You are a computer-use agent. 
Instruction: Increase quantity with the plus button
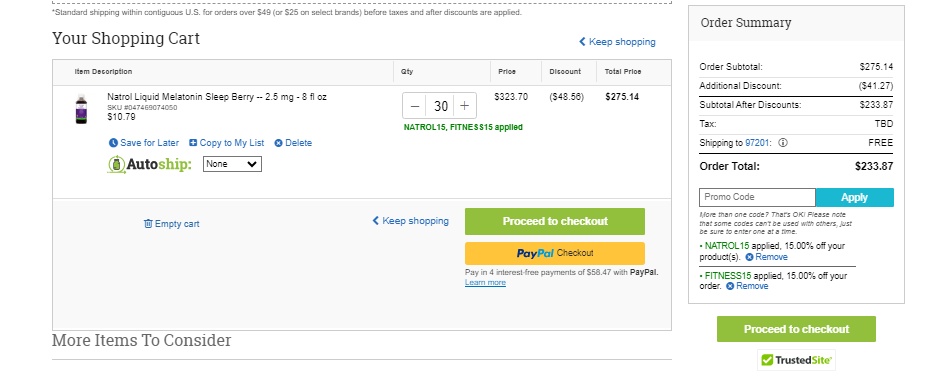[x=465, y=106]
